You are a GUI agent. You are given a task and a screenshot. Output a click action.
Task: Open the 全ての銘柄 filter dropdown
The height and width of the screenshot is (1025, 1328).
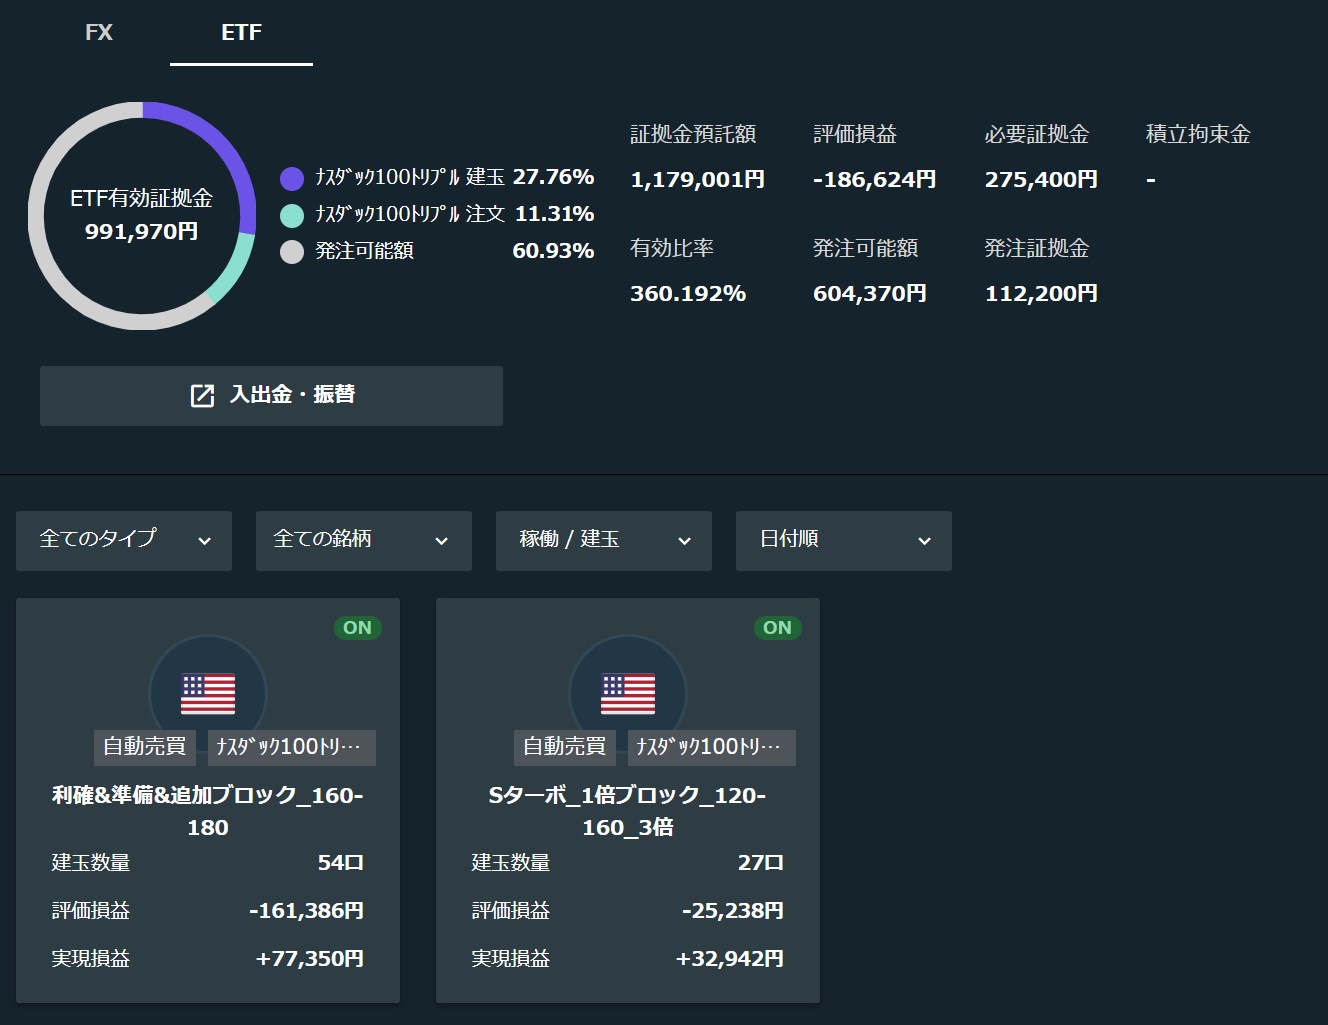pyautogui.click(x=364, y=540)
